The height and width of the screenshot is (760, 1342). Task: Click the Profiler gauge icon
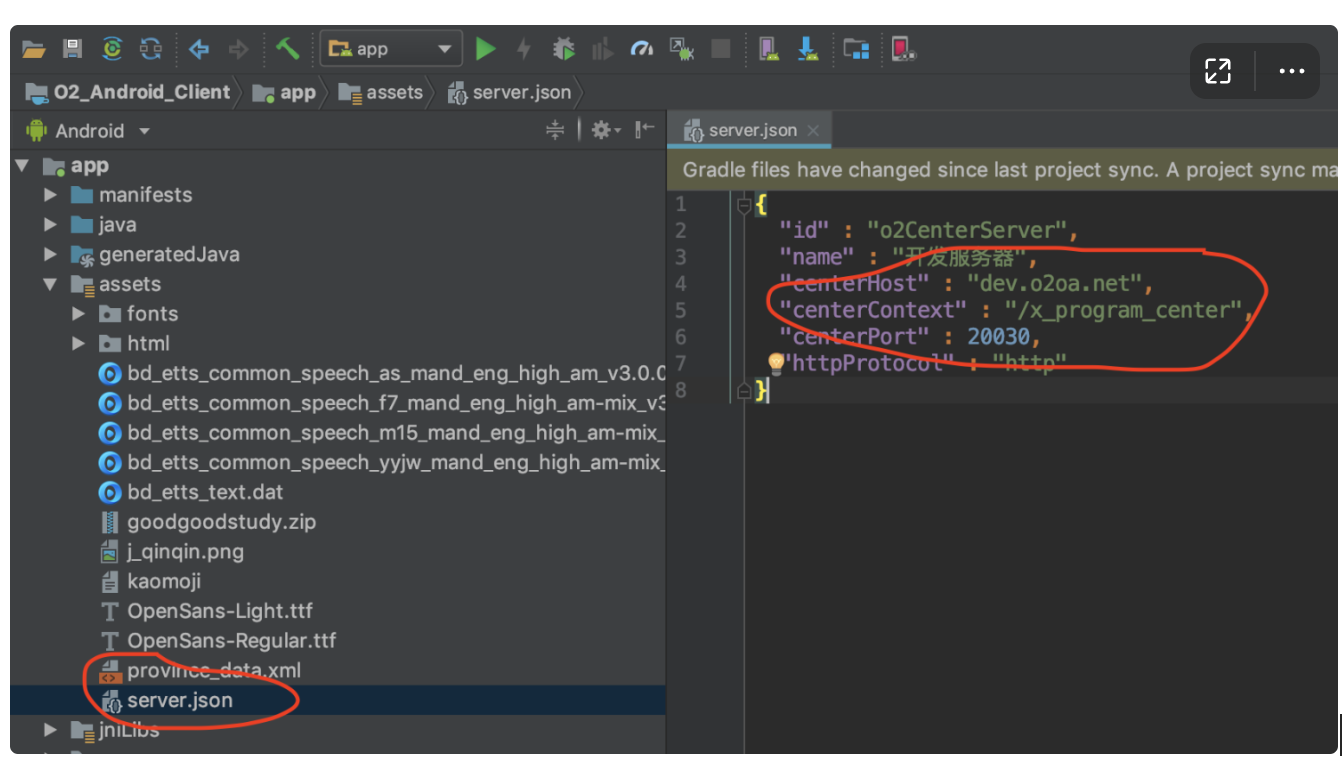(x=641, y=48)
